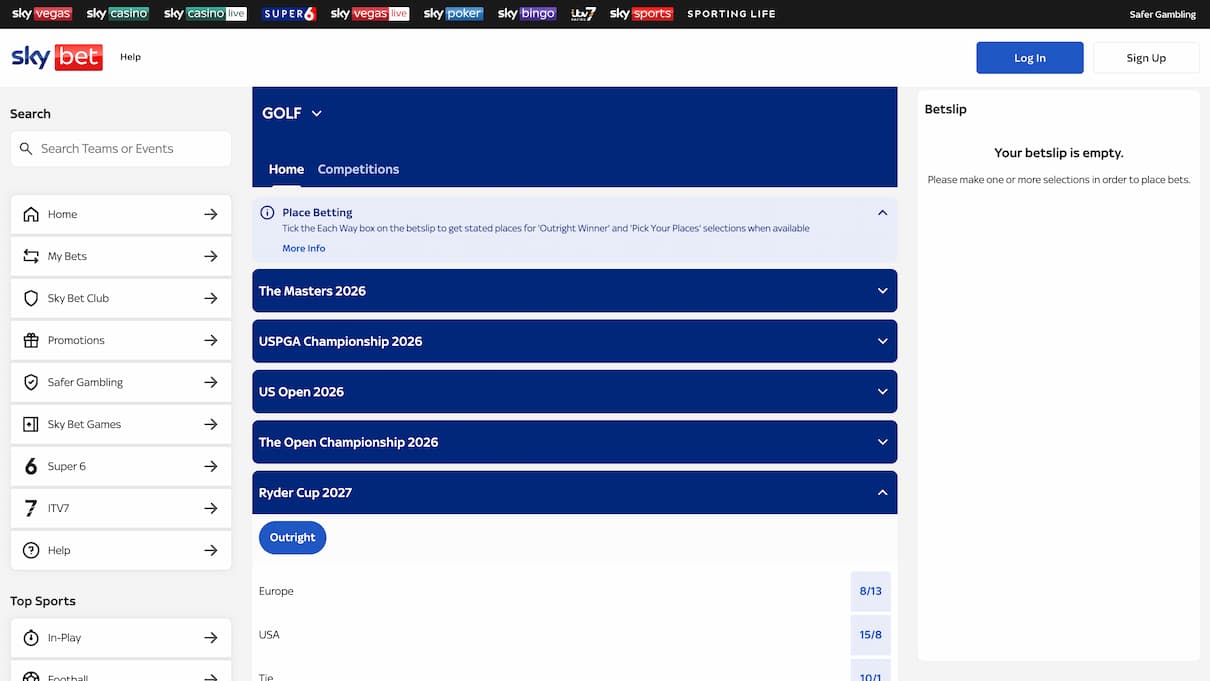Click the Sky Poker brand logo
The image size is (1210, 681).
pos(453,14)
